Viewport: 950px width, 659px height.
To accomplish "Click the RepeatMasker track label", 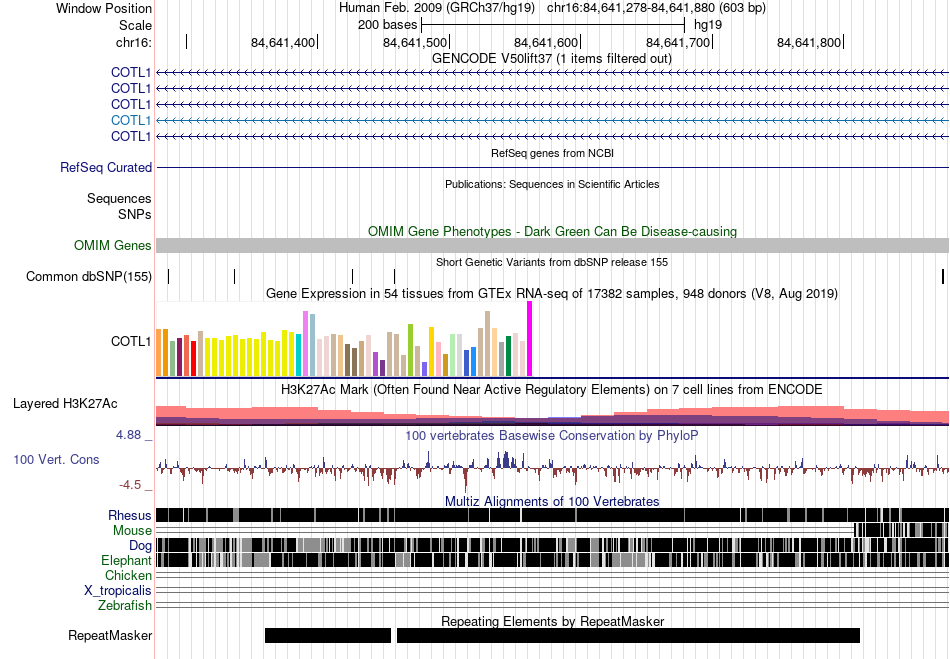I will pyautogui.click(x=110, y=635).
